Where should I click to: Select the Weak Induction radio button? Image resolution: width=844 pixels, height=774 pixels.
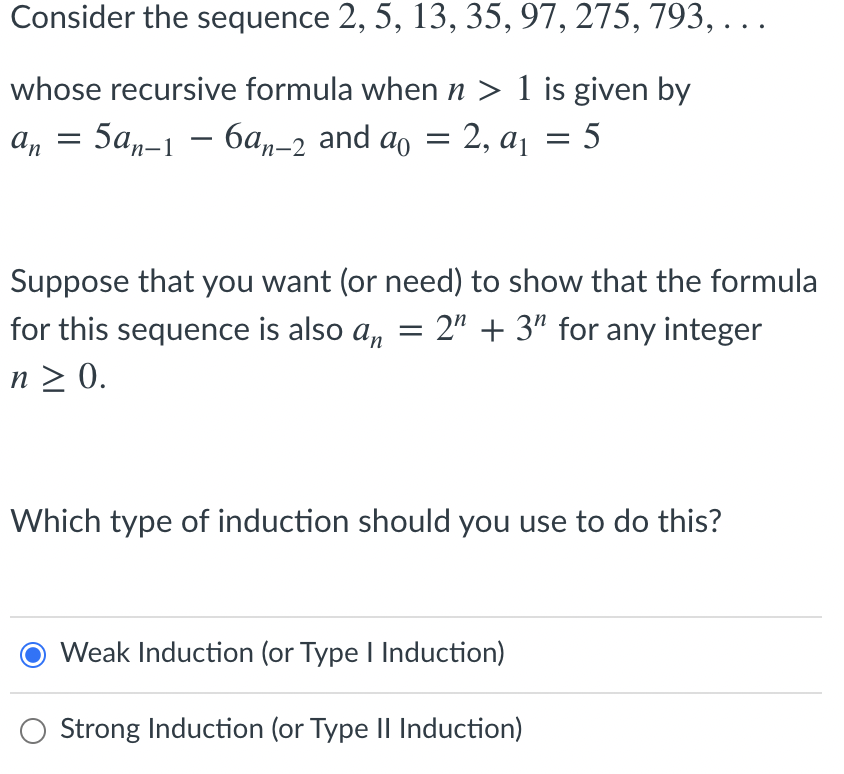[33, 654]
